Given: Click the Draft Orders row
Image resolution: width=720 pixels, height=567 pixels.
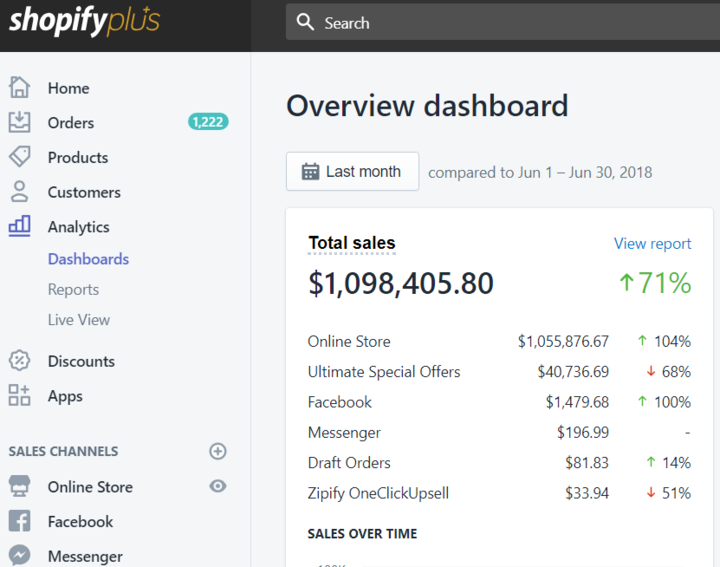Looking at the screenshot, I should click(499, 463).
